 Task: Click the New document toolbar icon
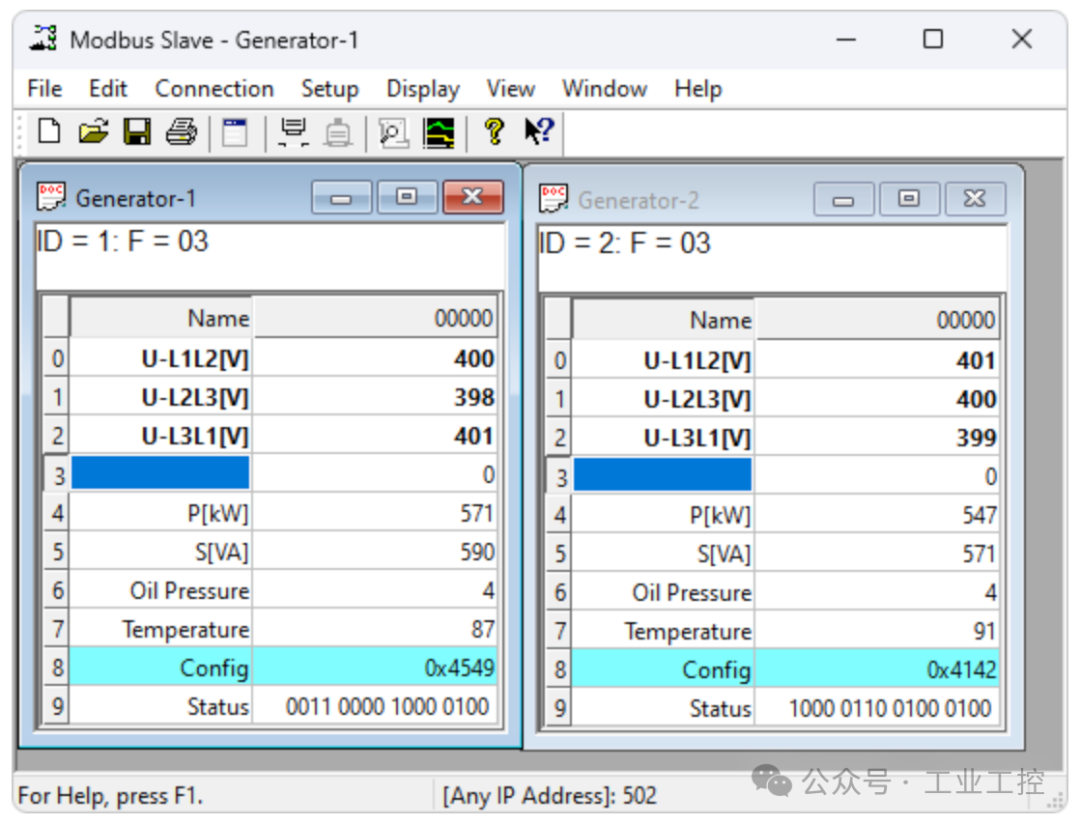tap(49, 132)
